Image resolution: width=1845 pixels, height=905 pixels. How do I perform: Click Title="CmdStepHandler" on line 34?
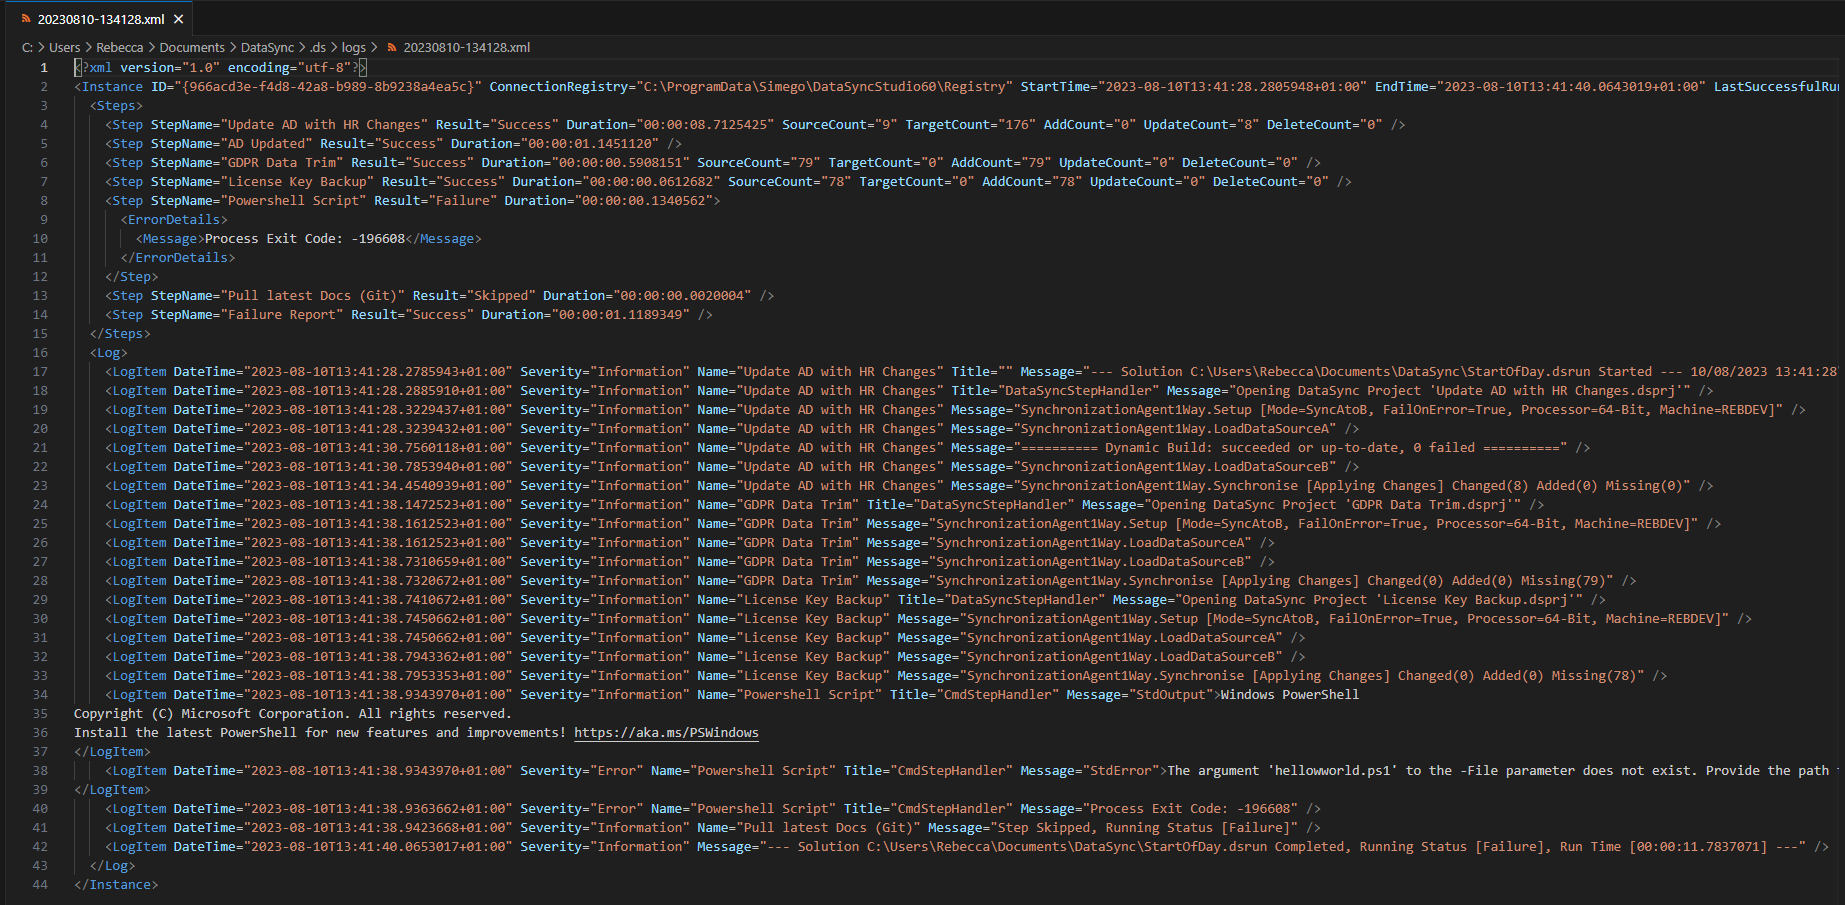pyautogui.click(x=974, y=695)
